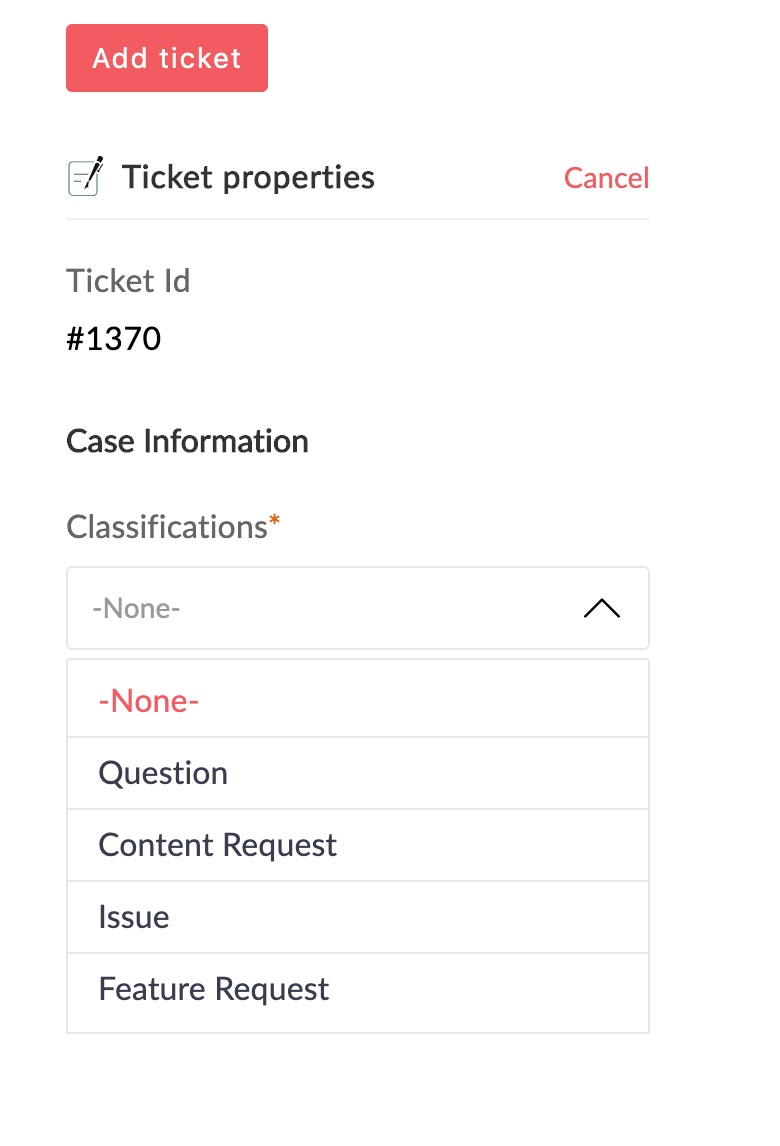Click the Ticket properties heading text

point(248,178)
